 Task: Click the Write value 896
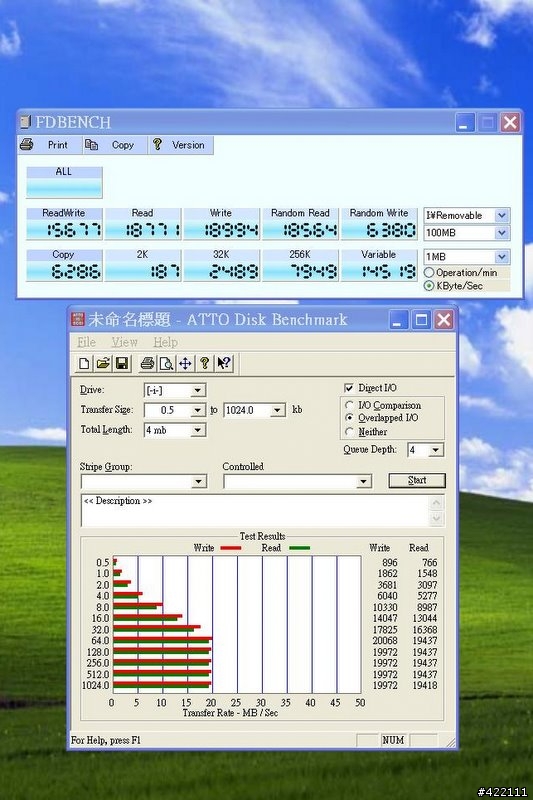pos(390,562)
